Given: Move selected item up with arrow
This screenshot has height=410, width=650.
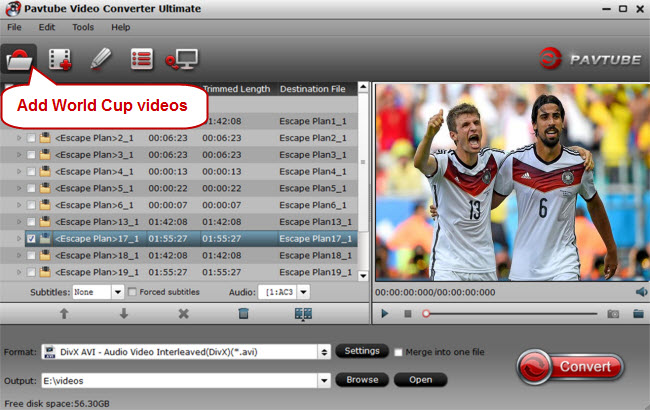Looking at the screenshot, I should click(64, 314).
